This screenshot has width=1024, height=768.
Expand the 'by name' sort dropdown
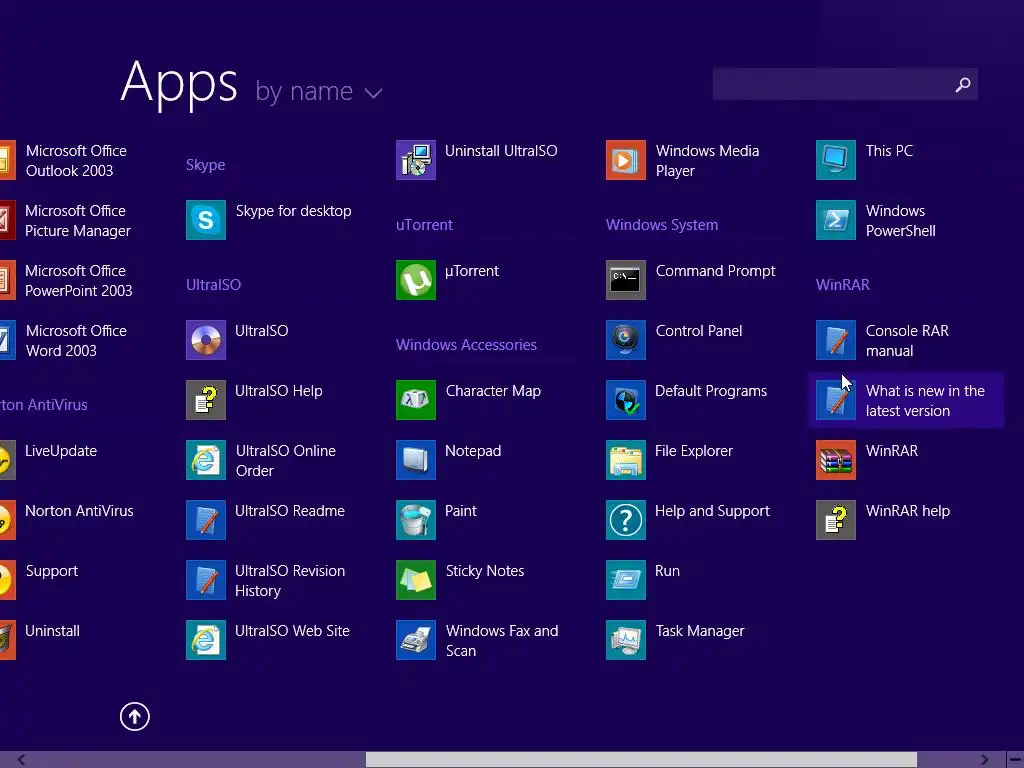coord(319,91)
